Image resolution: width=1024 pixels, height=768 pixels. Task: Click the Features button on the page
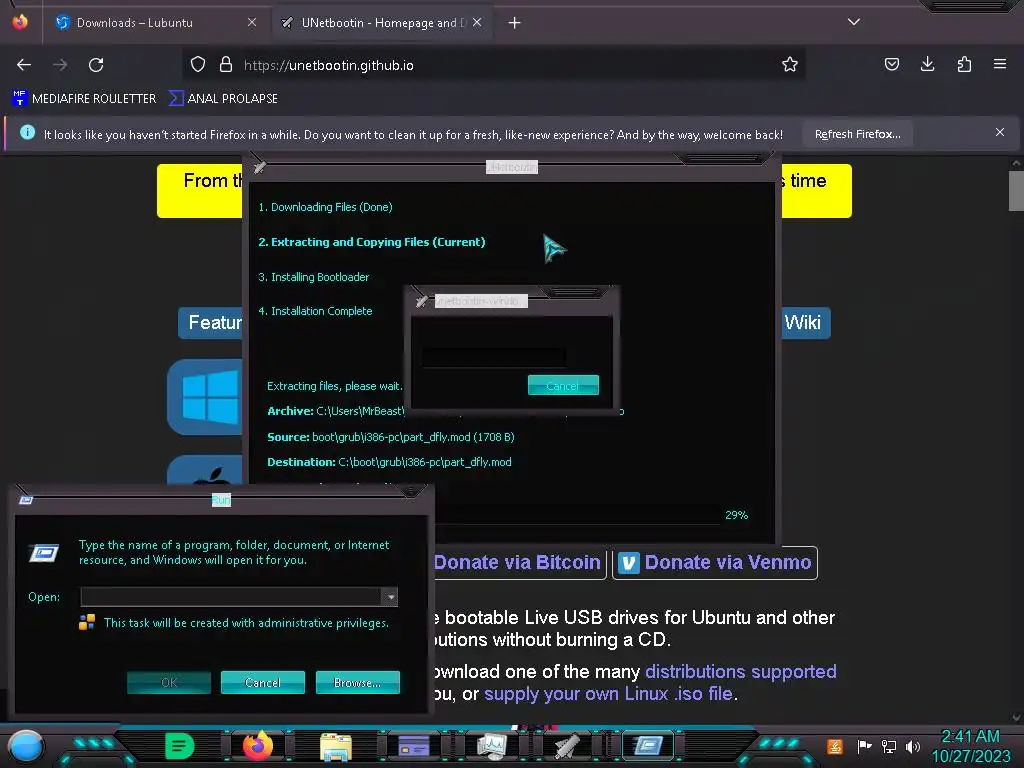point(211,323)
